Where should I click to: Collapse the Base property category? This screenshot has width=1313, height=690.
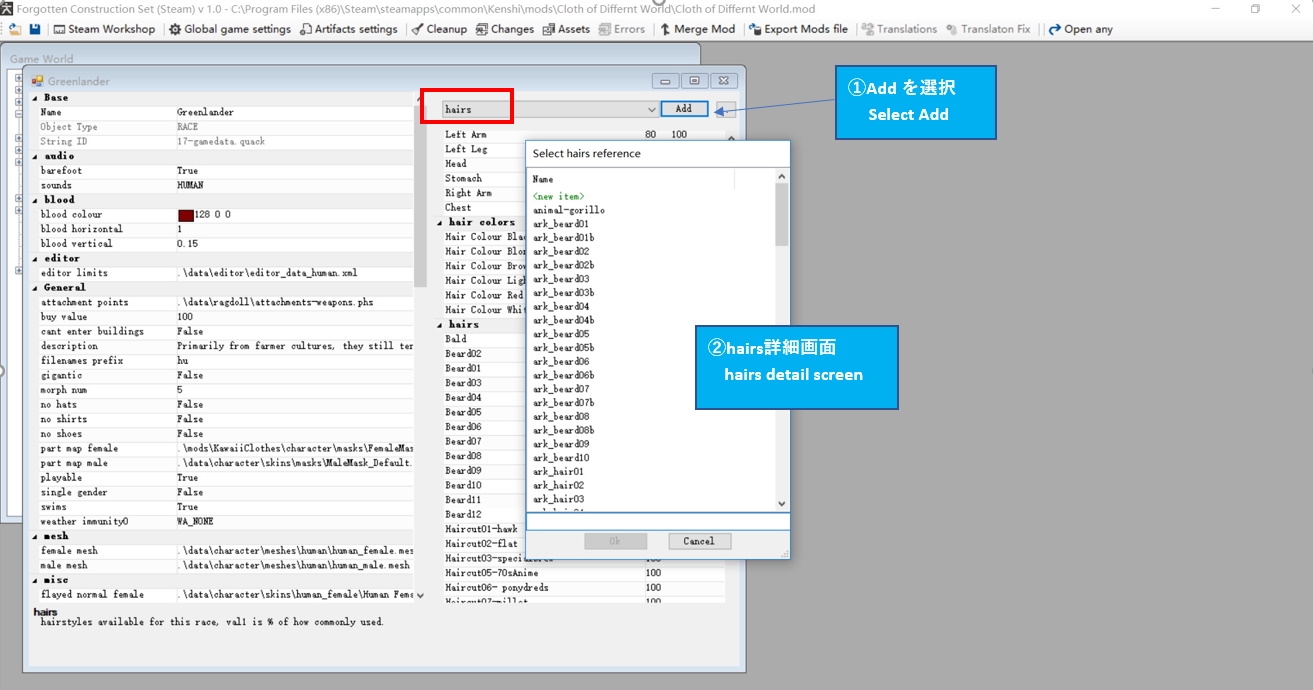click(x=35, y=98)
